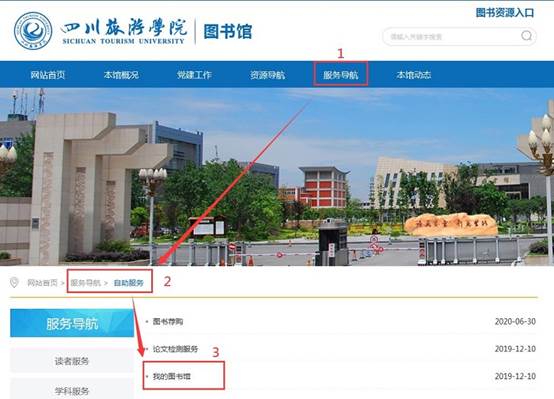Select 服务导航 in navigation bar
Screen dimensions: 554x399
[341, 75]
